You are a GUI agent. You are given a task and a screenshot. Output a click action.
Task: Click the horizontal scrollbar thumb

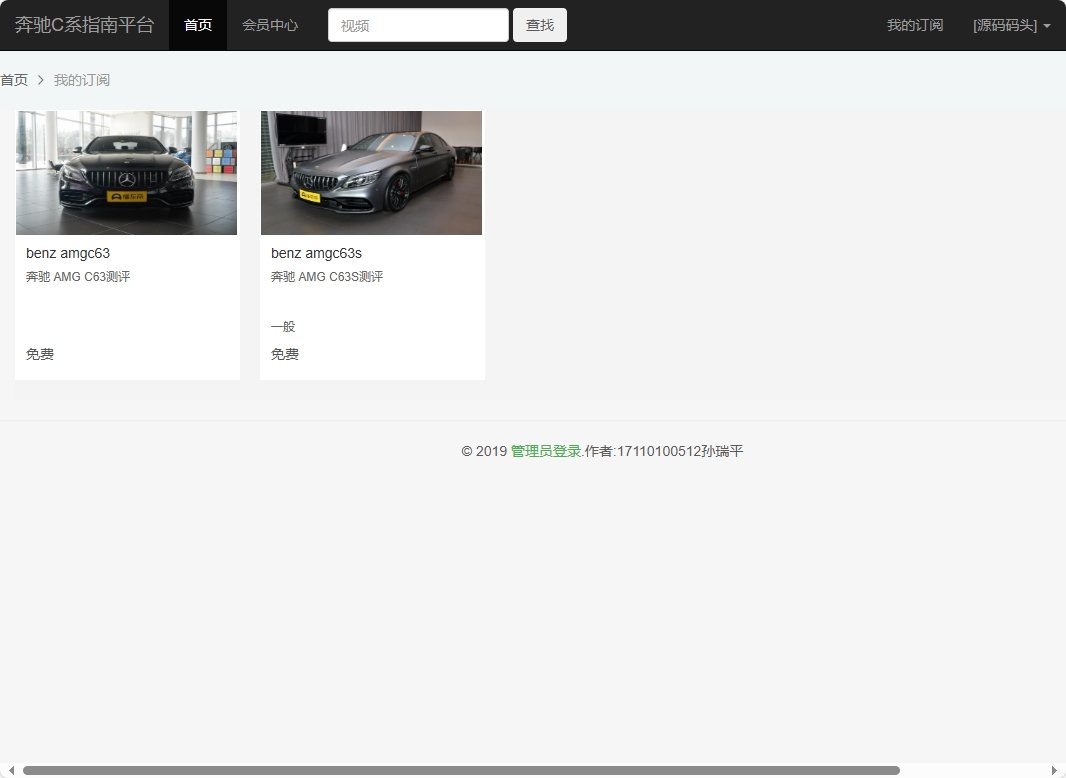(x=460, y=770)
